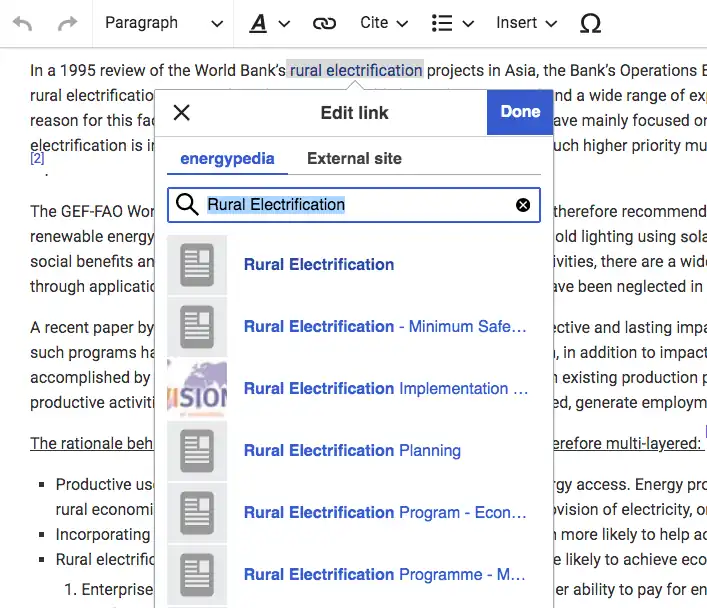
Task: Switch to the External site tab
Action: click(x=354, y=158)
